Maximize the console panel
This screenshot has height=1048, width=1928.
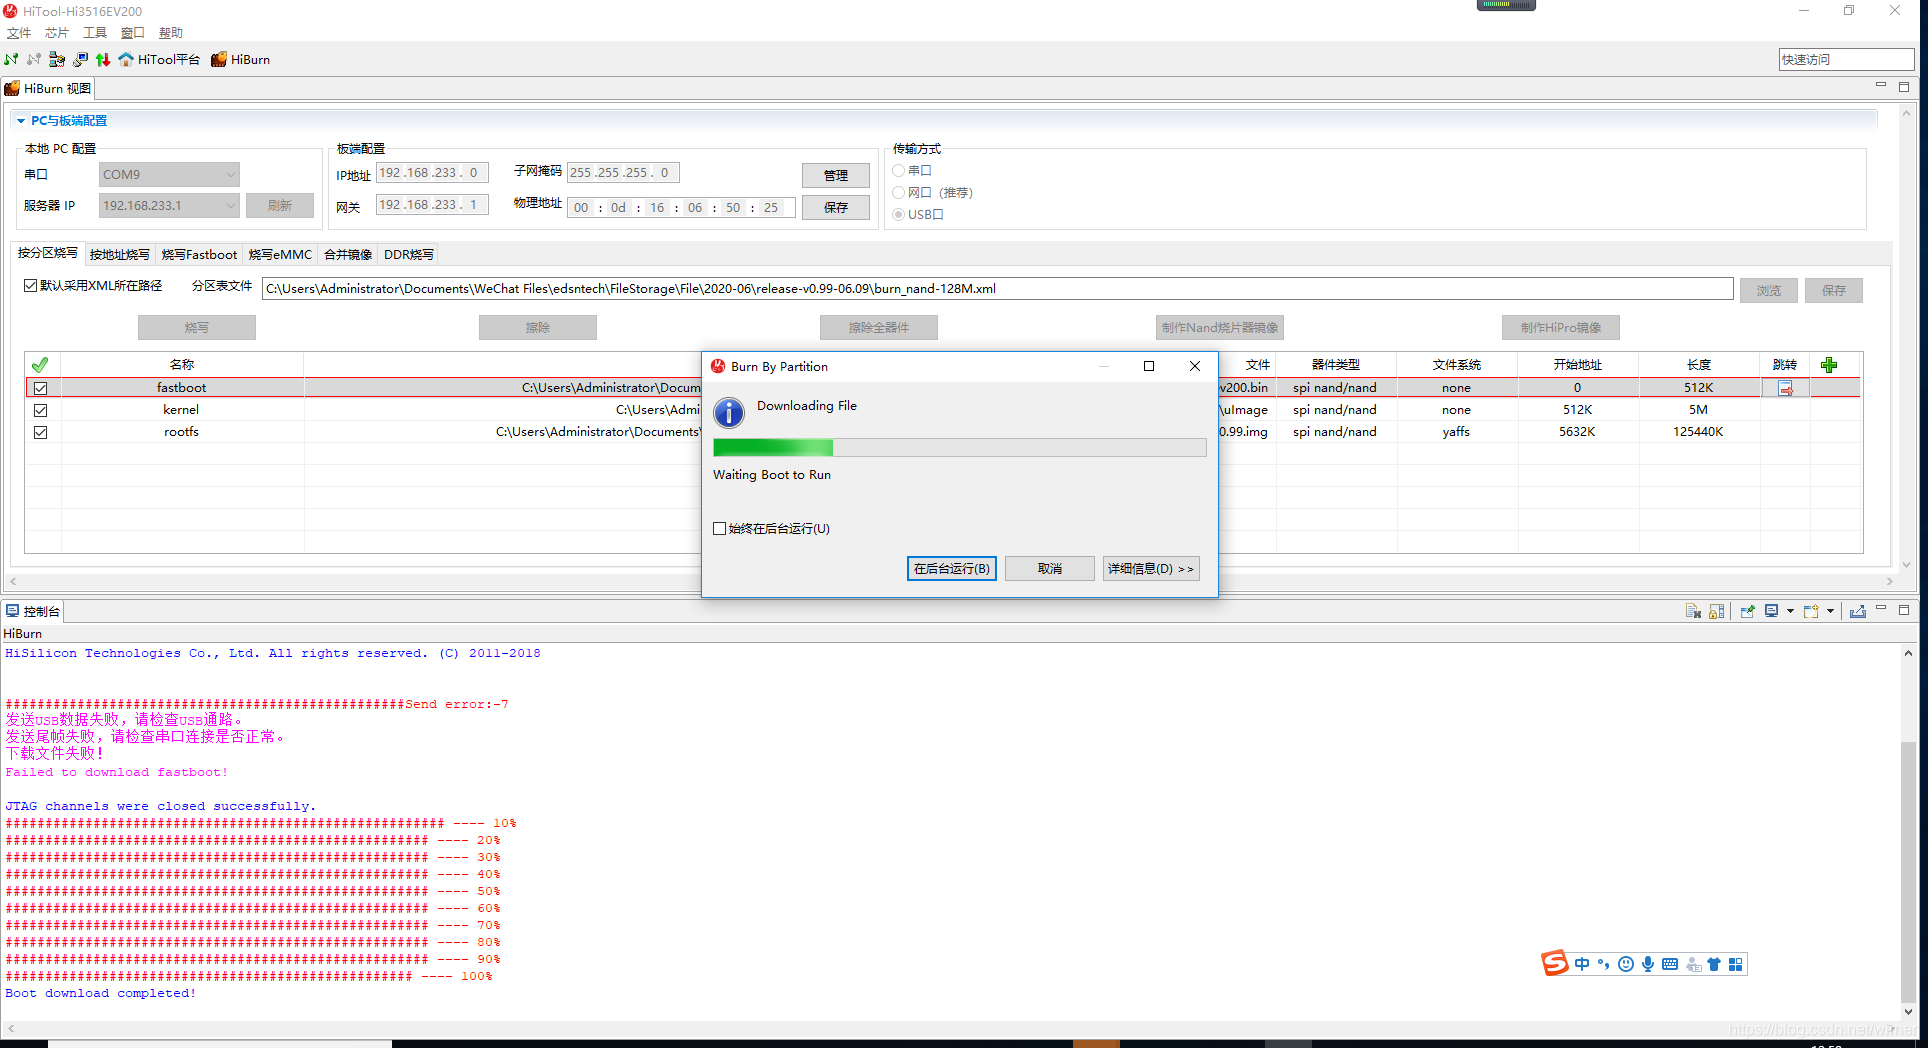click(x=1904, y=610)
